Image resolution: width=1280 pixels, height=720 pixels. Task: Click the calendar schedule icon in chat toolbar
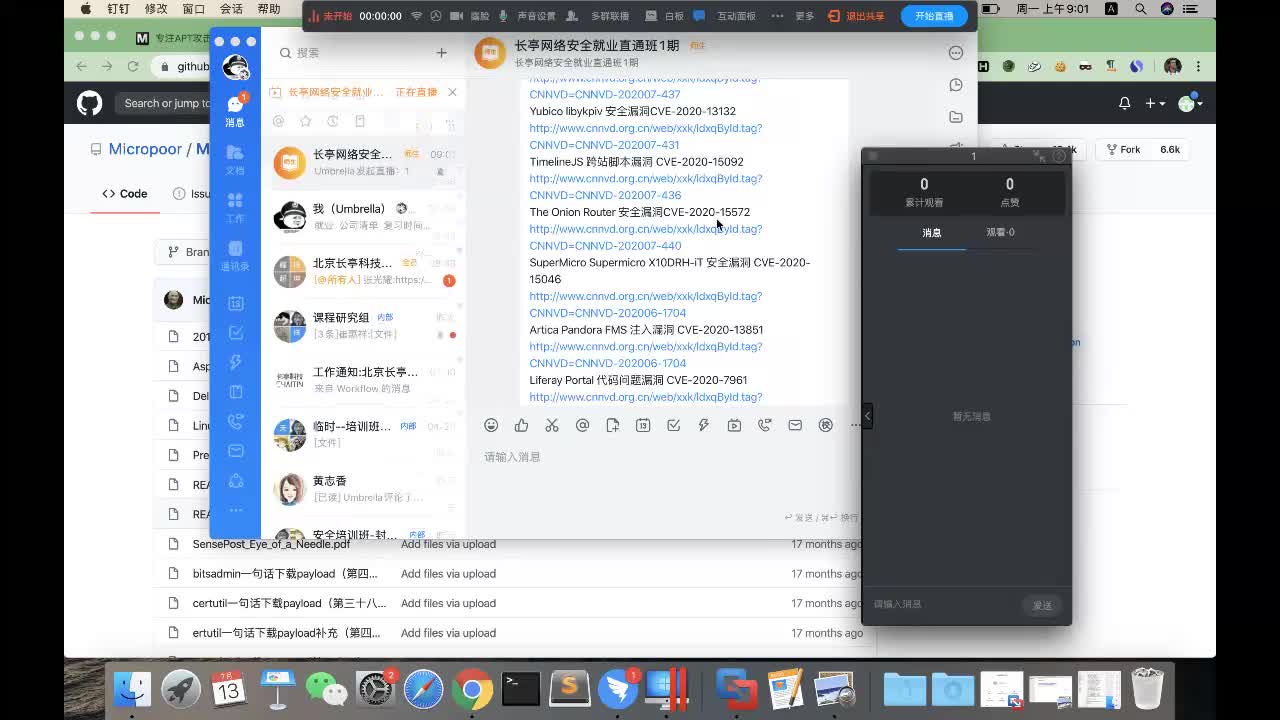643,425
